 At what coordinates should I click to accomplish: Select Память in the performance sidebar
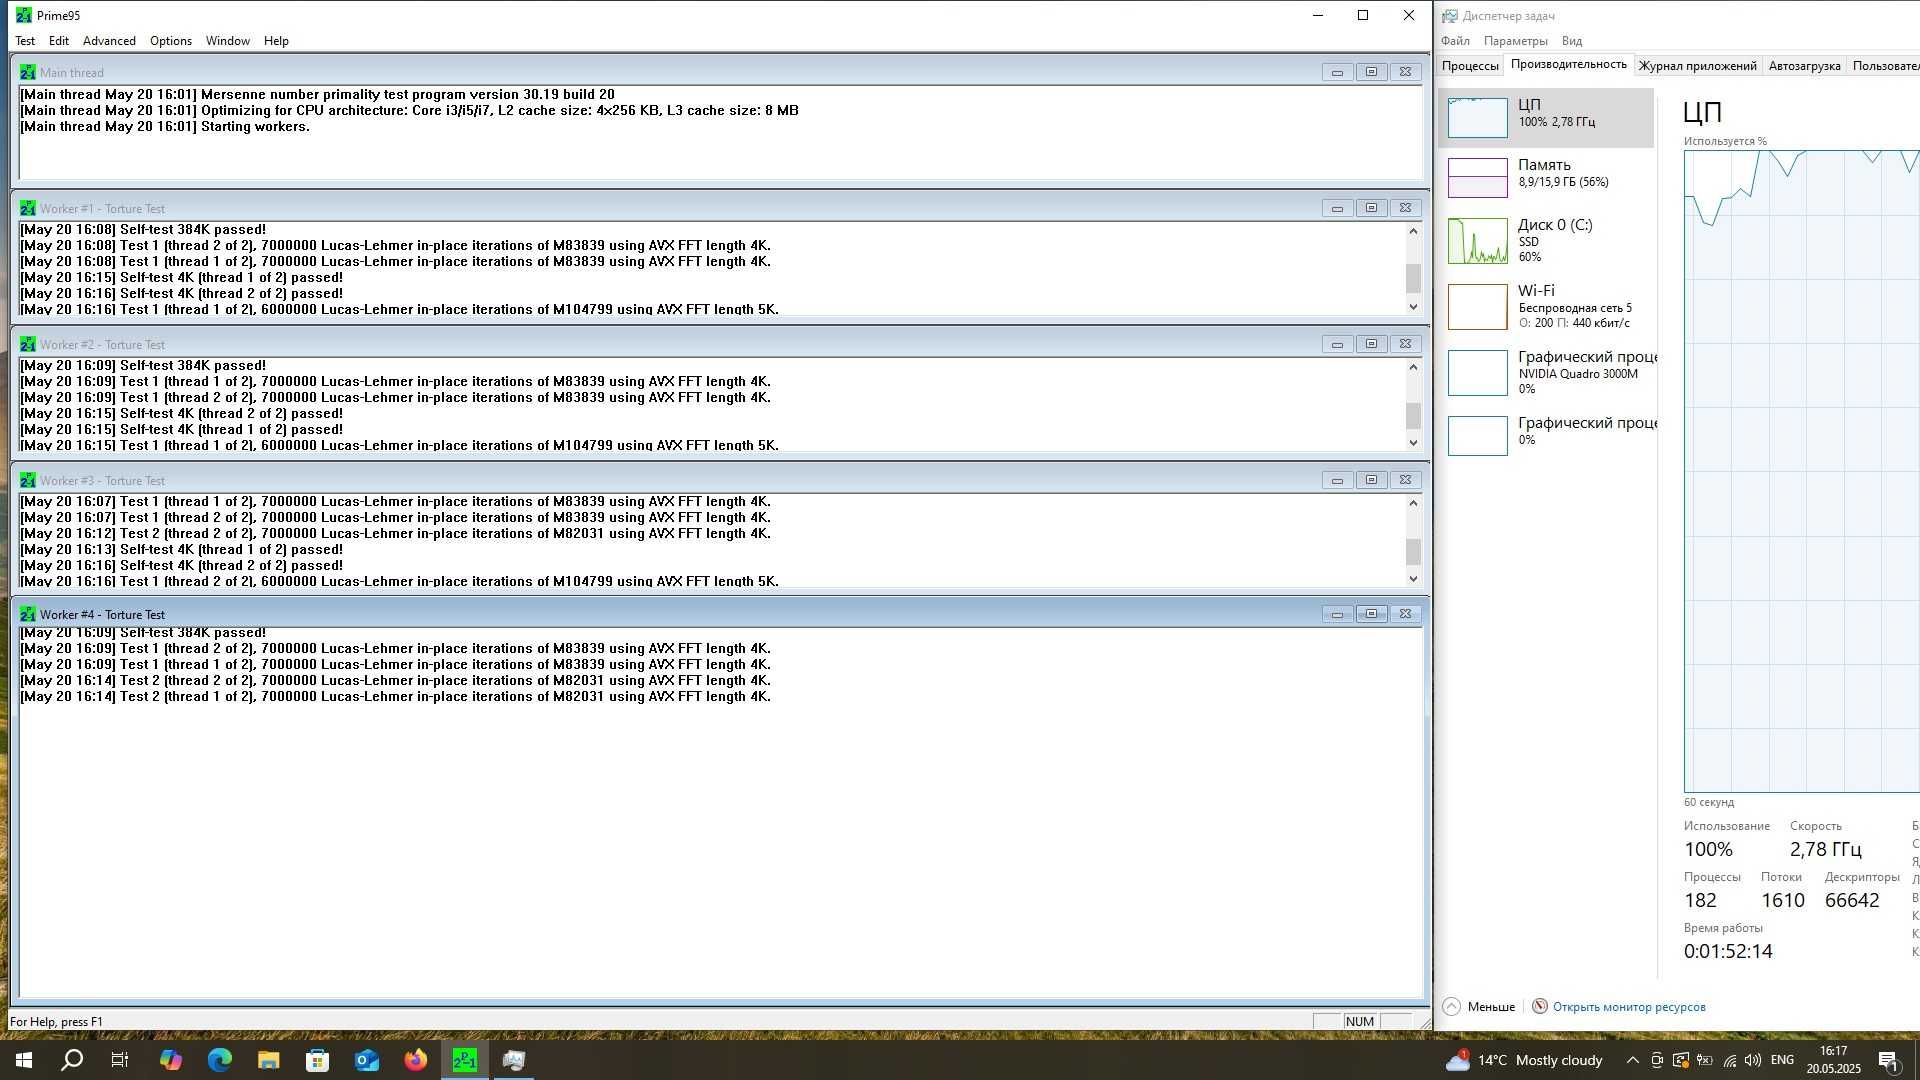(x=1546, y=177)
